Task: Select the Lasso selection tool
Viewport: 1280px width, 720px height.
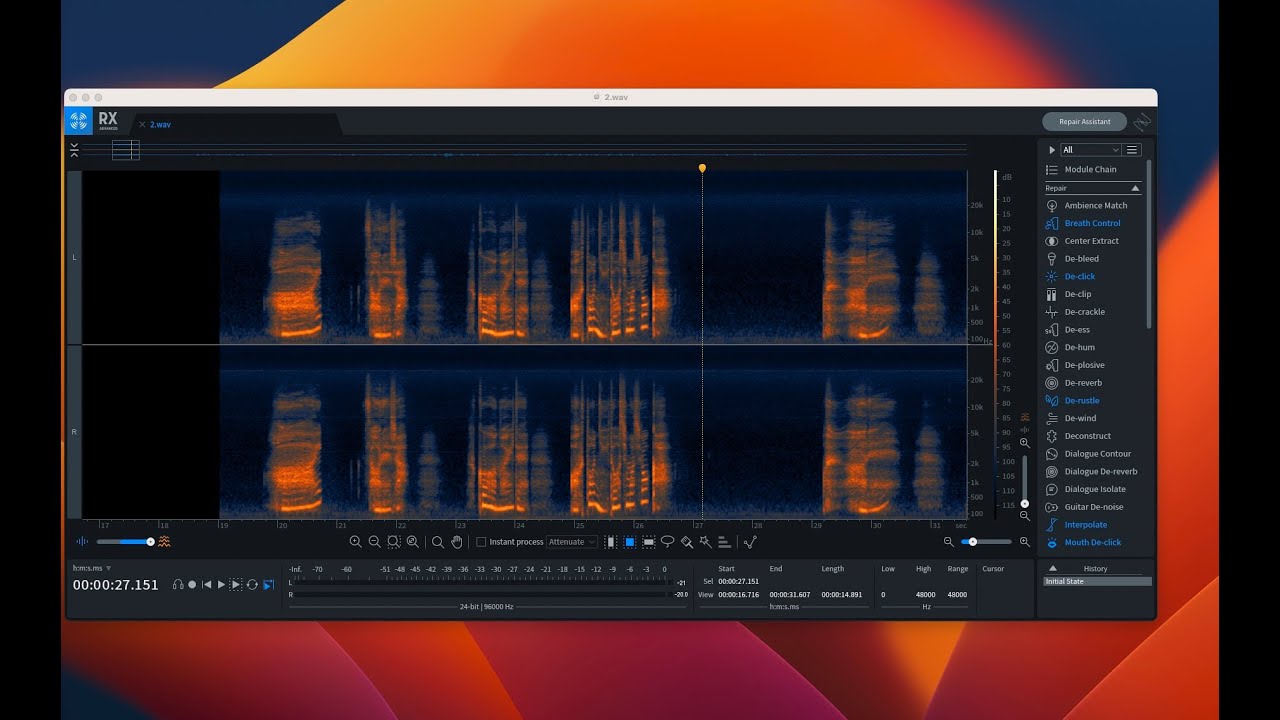Action: (668, 542)
